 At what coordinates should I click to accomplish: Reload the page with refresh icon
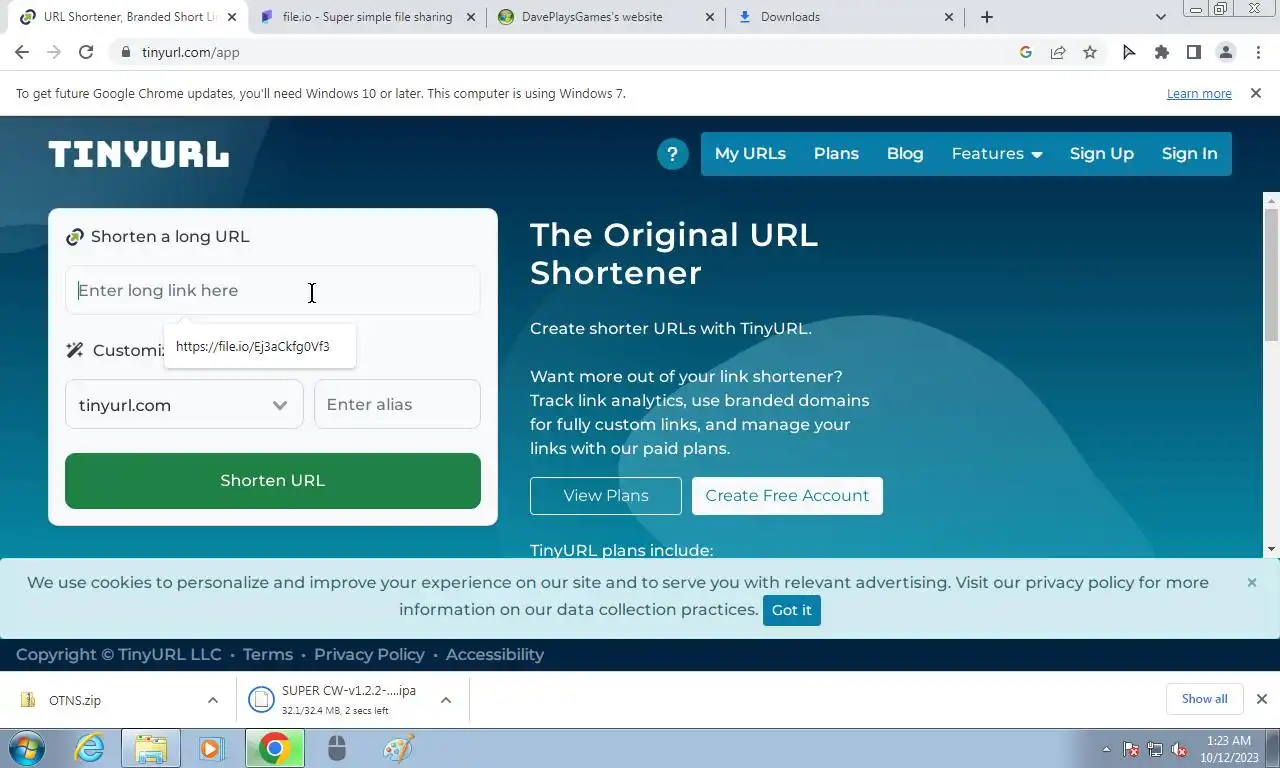click(x=86, y=52)
